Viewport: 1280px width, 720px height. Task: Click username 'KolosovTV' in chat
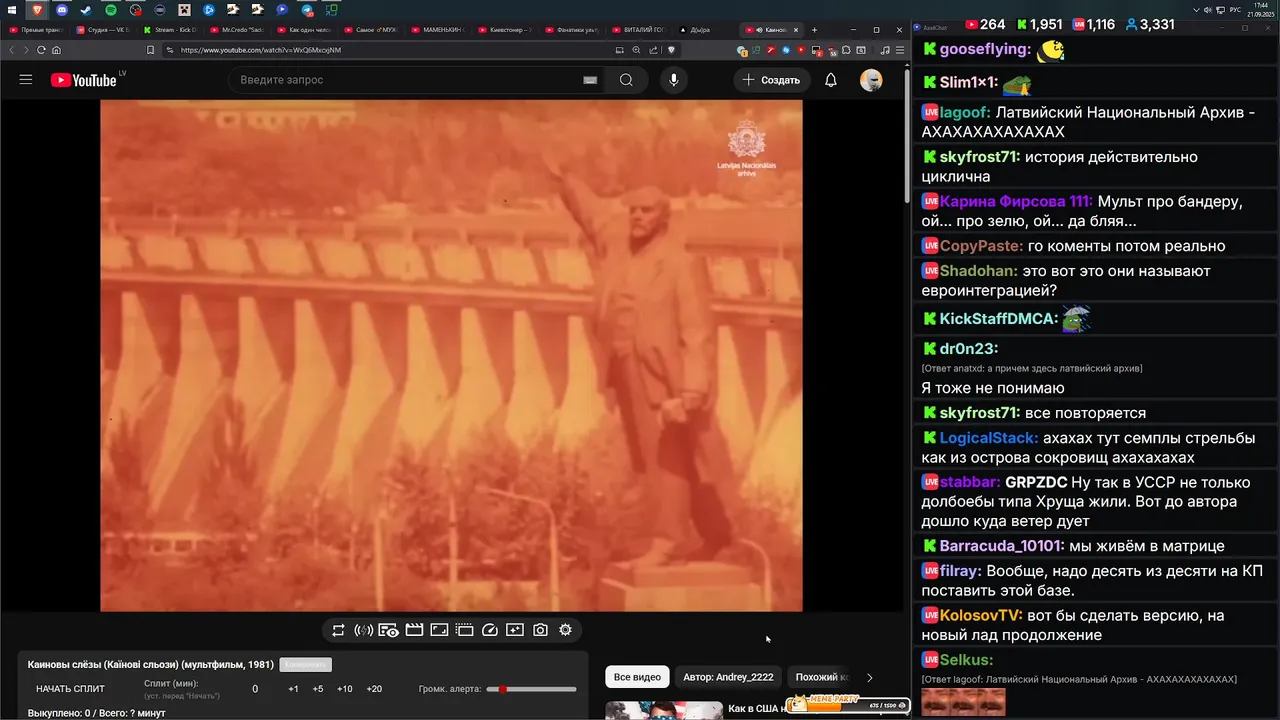(980, 616)
